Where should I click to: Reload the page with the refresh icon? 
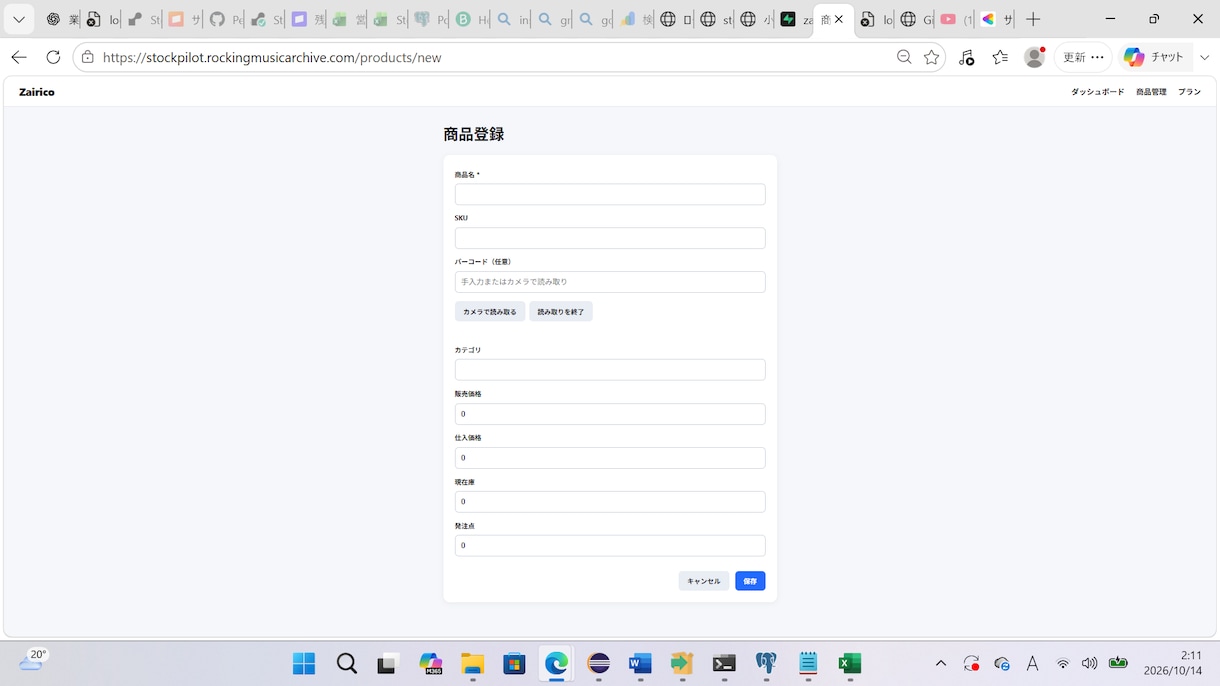point(53,57)
